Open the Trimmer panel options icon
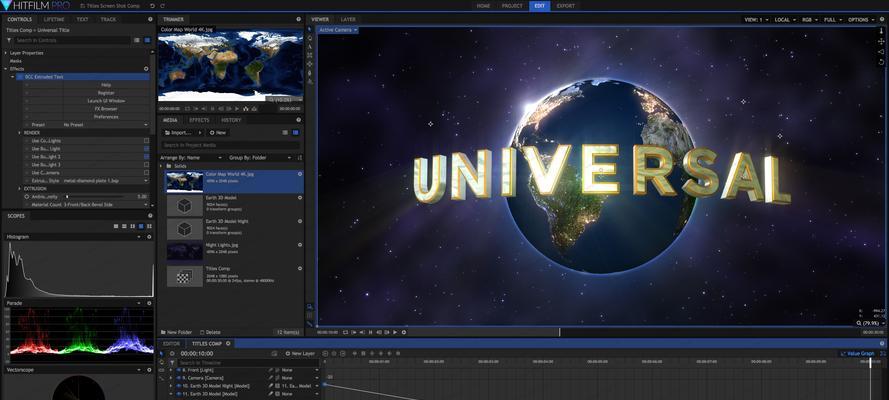 298,19
